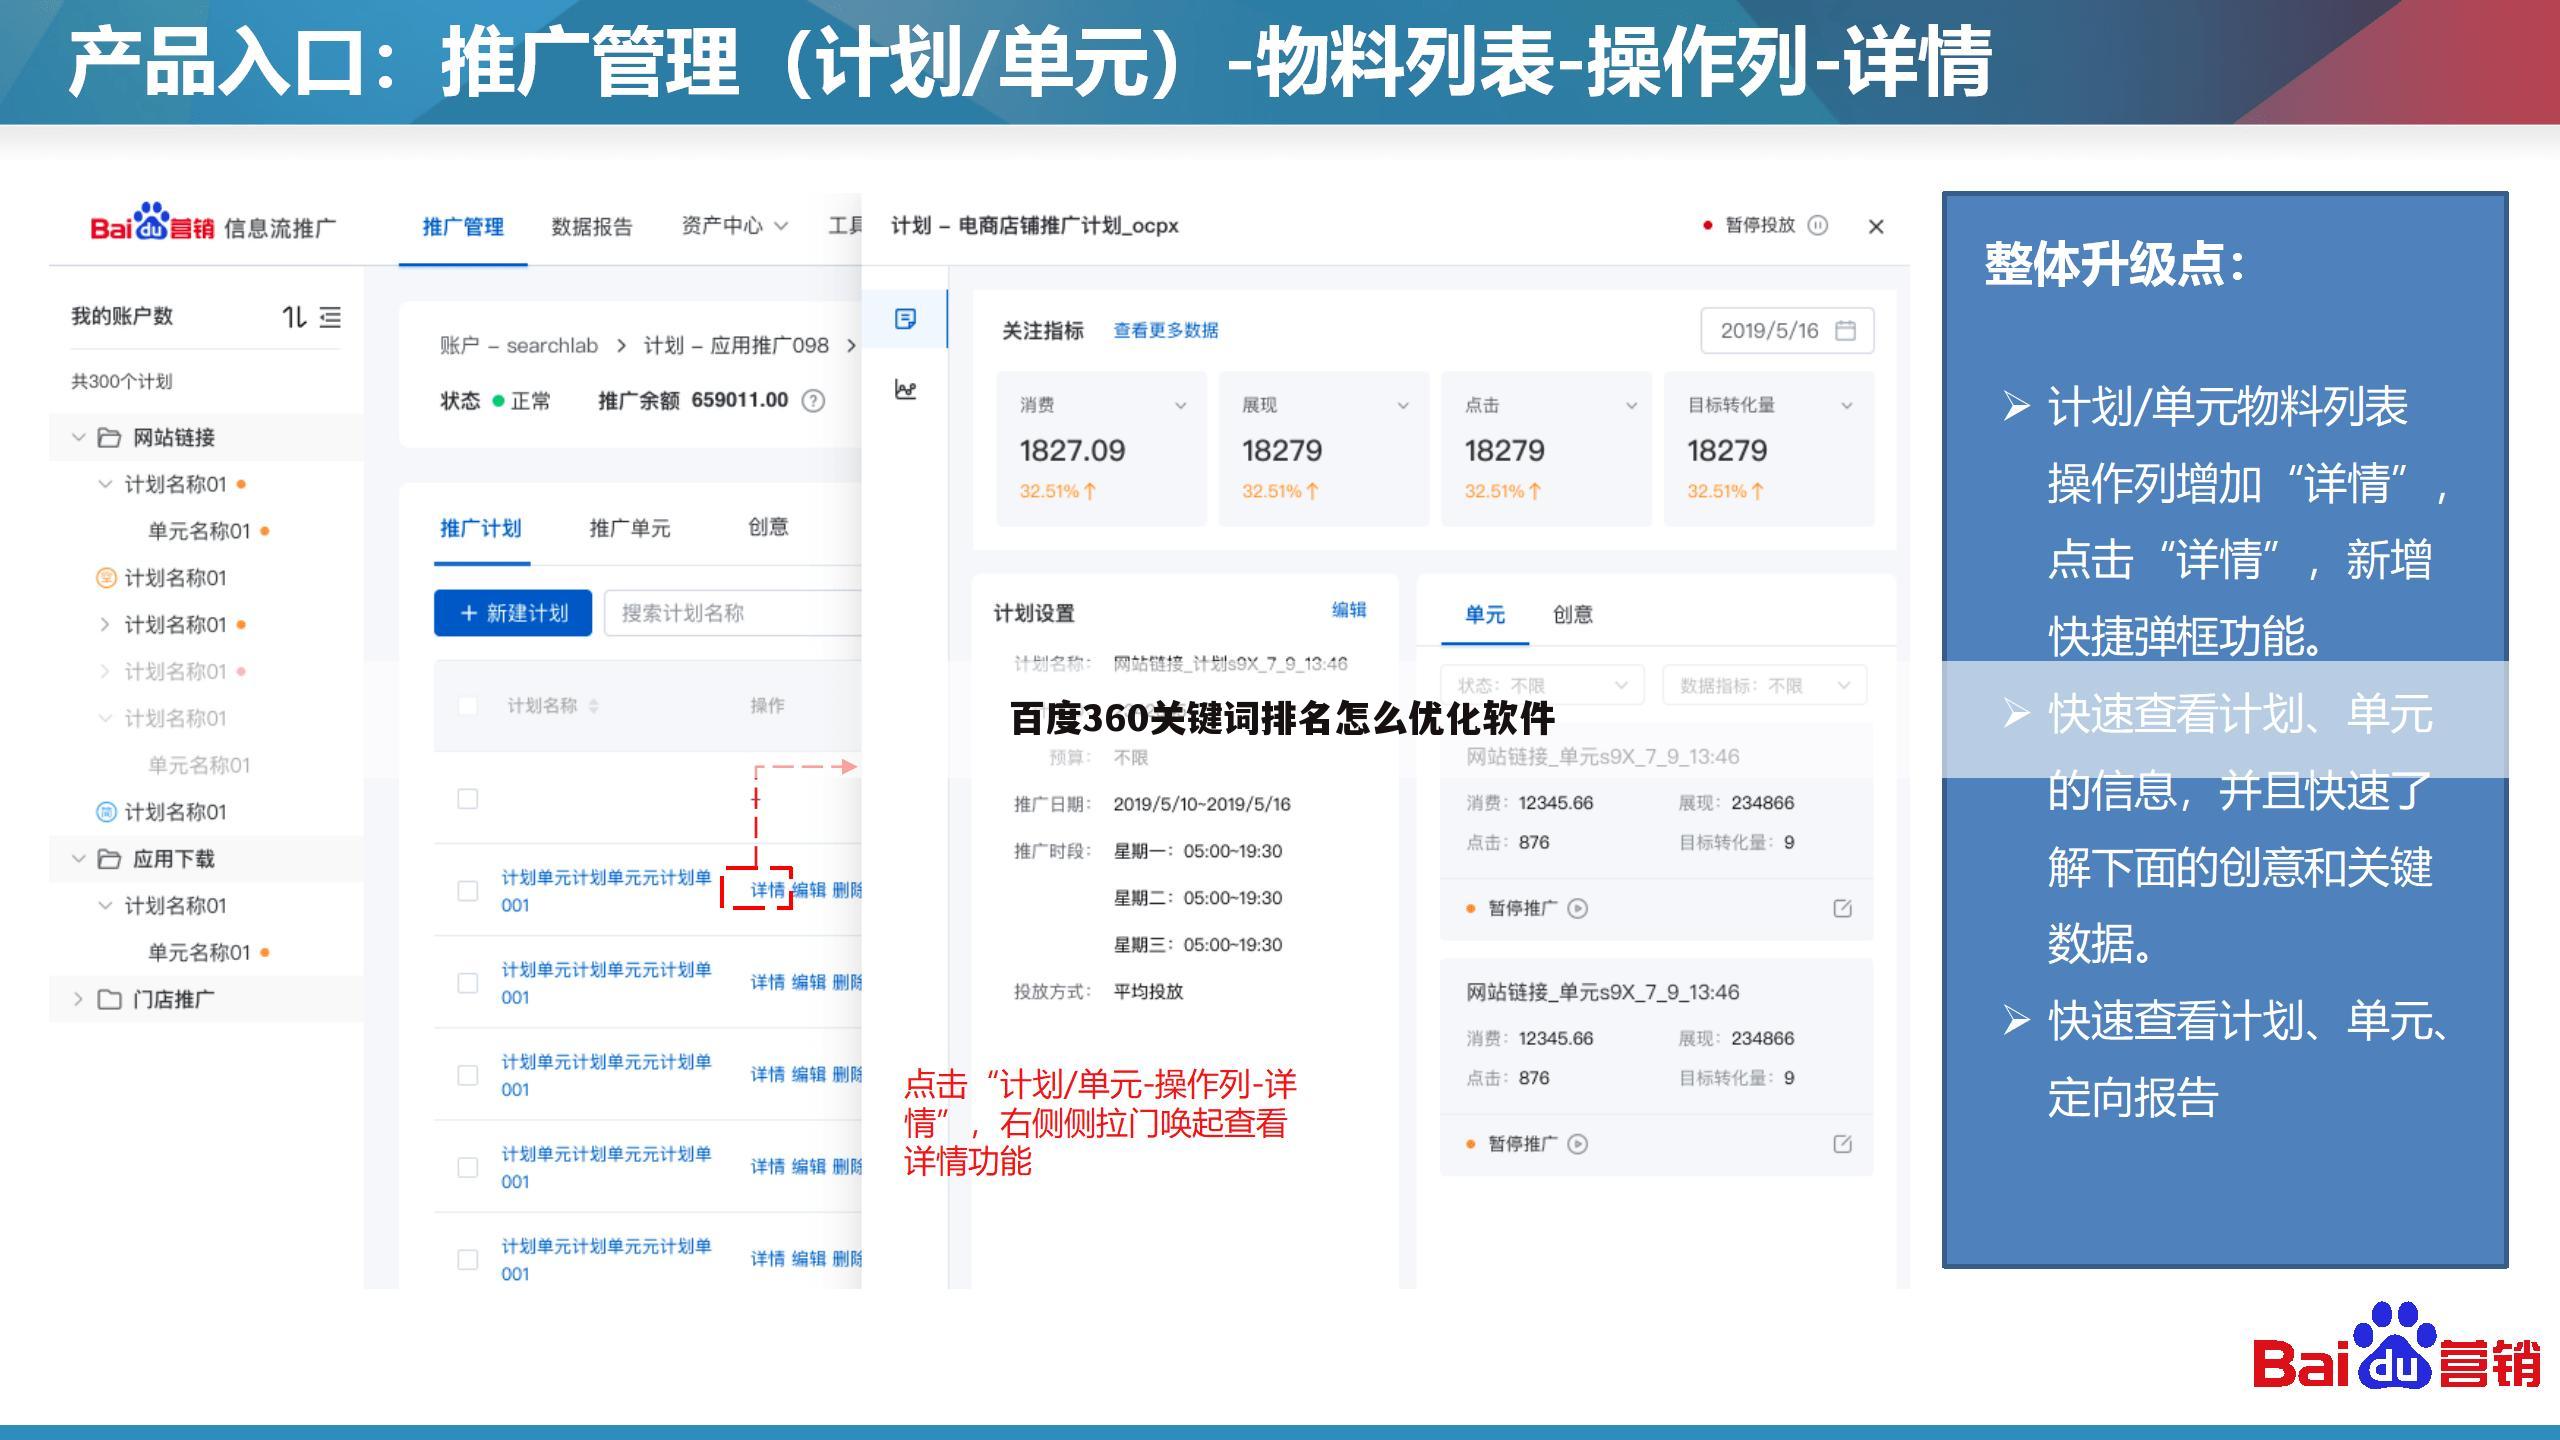Open the 数据指标: 不限 filter dropdown
The image size is (2560, 1440).
click(x=1765, y=686)
